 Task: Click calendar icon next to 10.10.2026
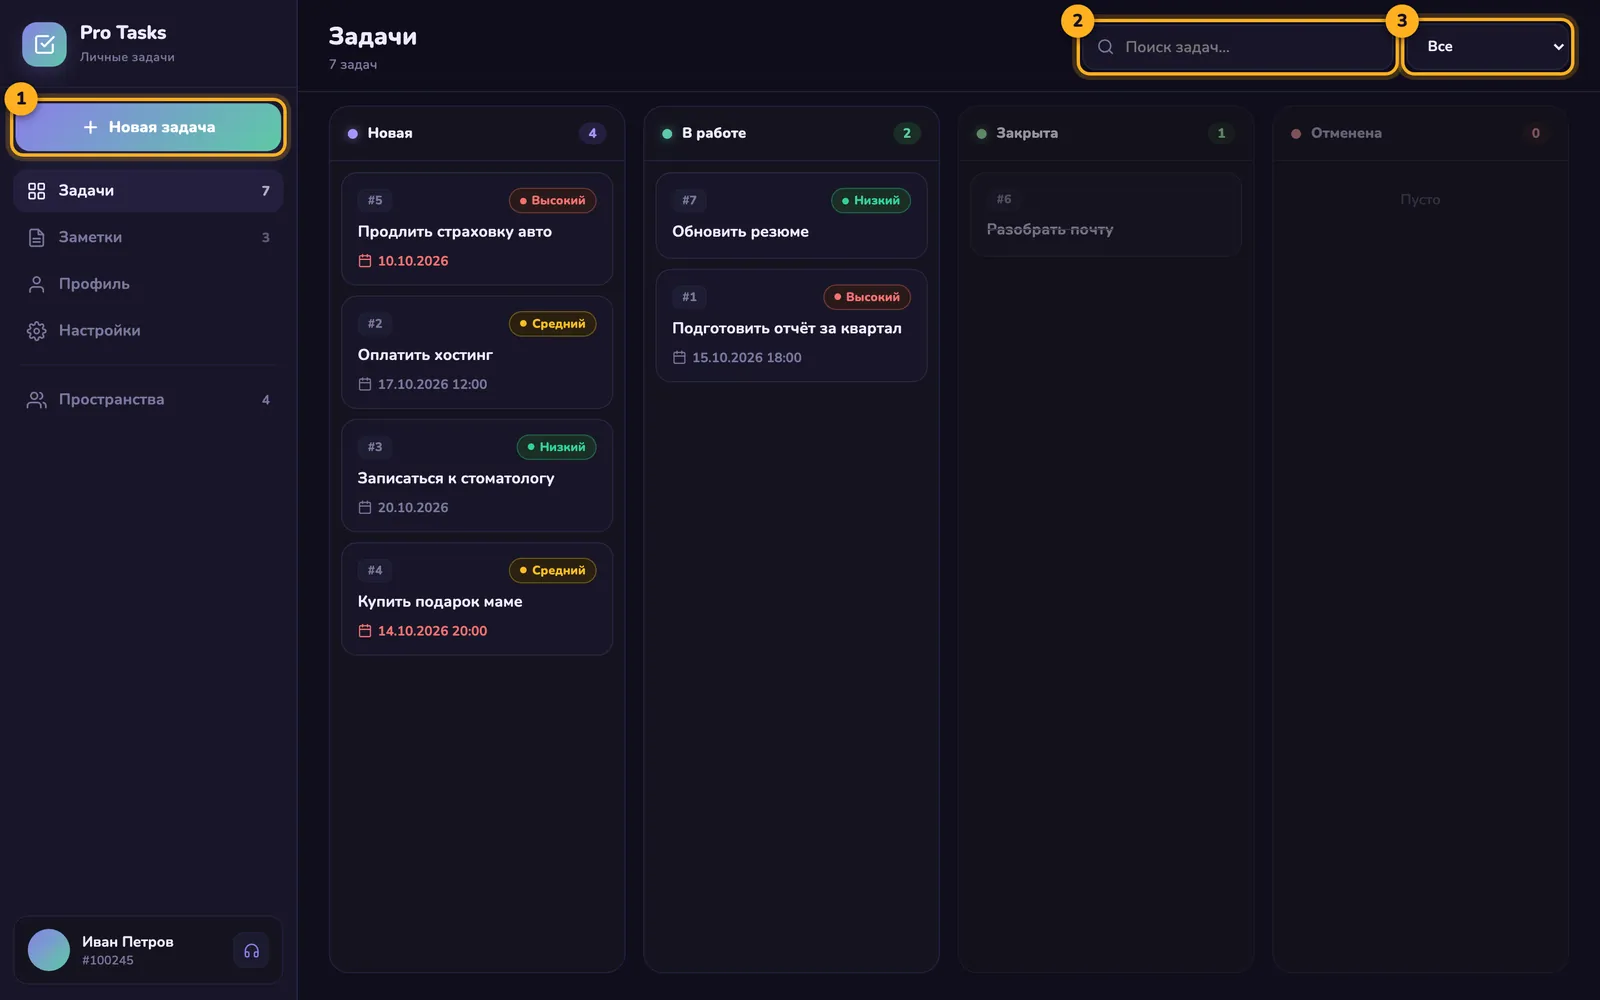pyautogui.click(x=365, y=261)
